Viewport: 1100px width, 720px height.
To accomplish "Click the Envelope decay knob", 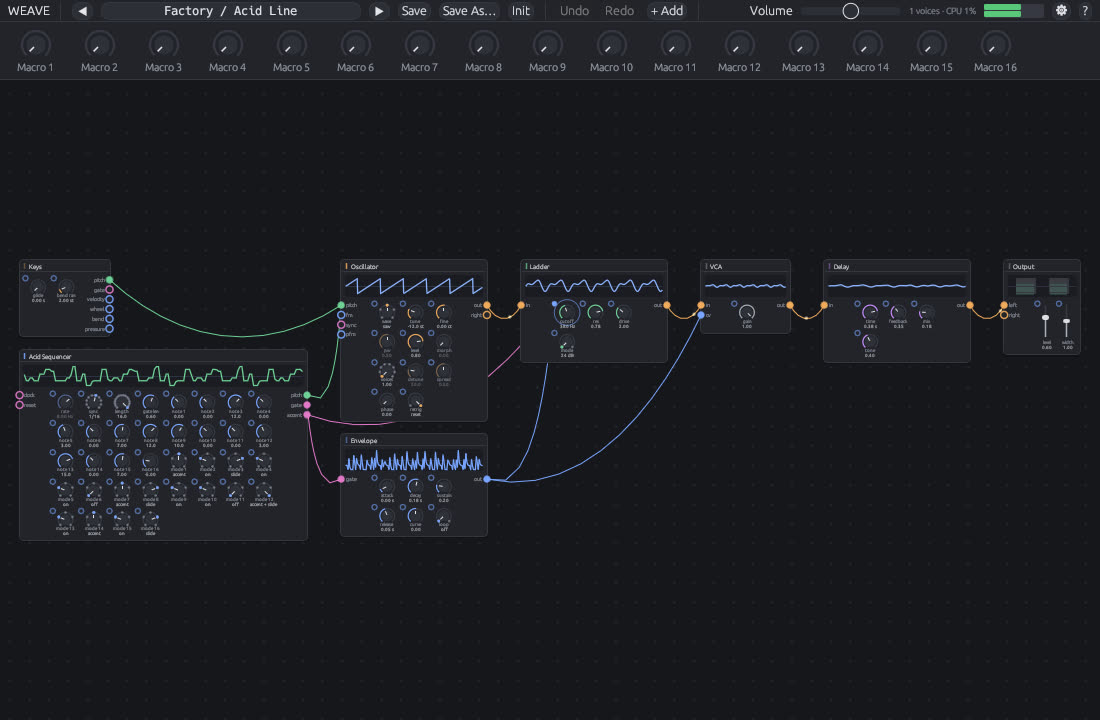I will [x=415, y=486].
